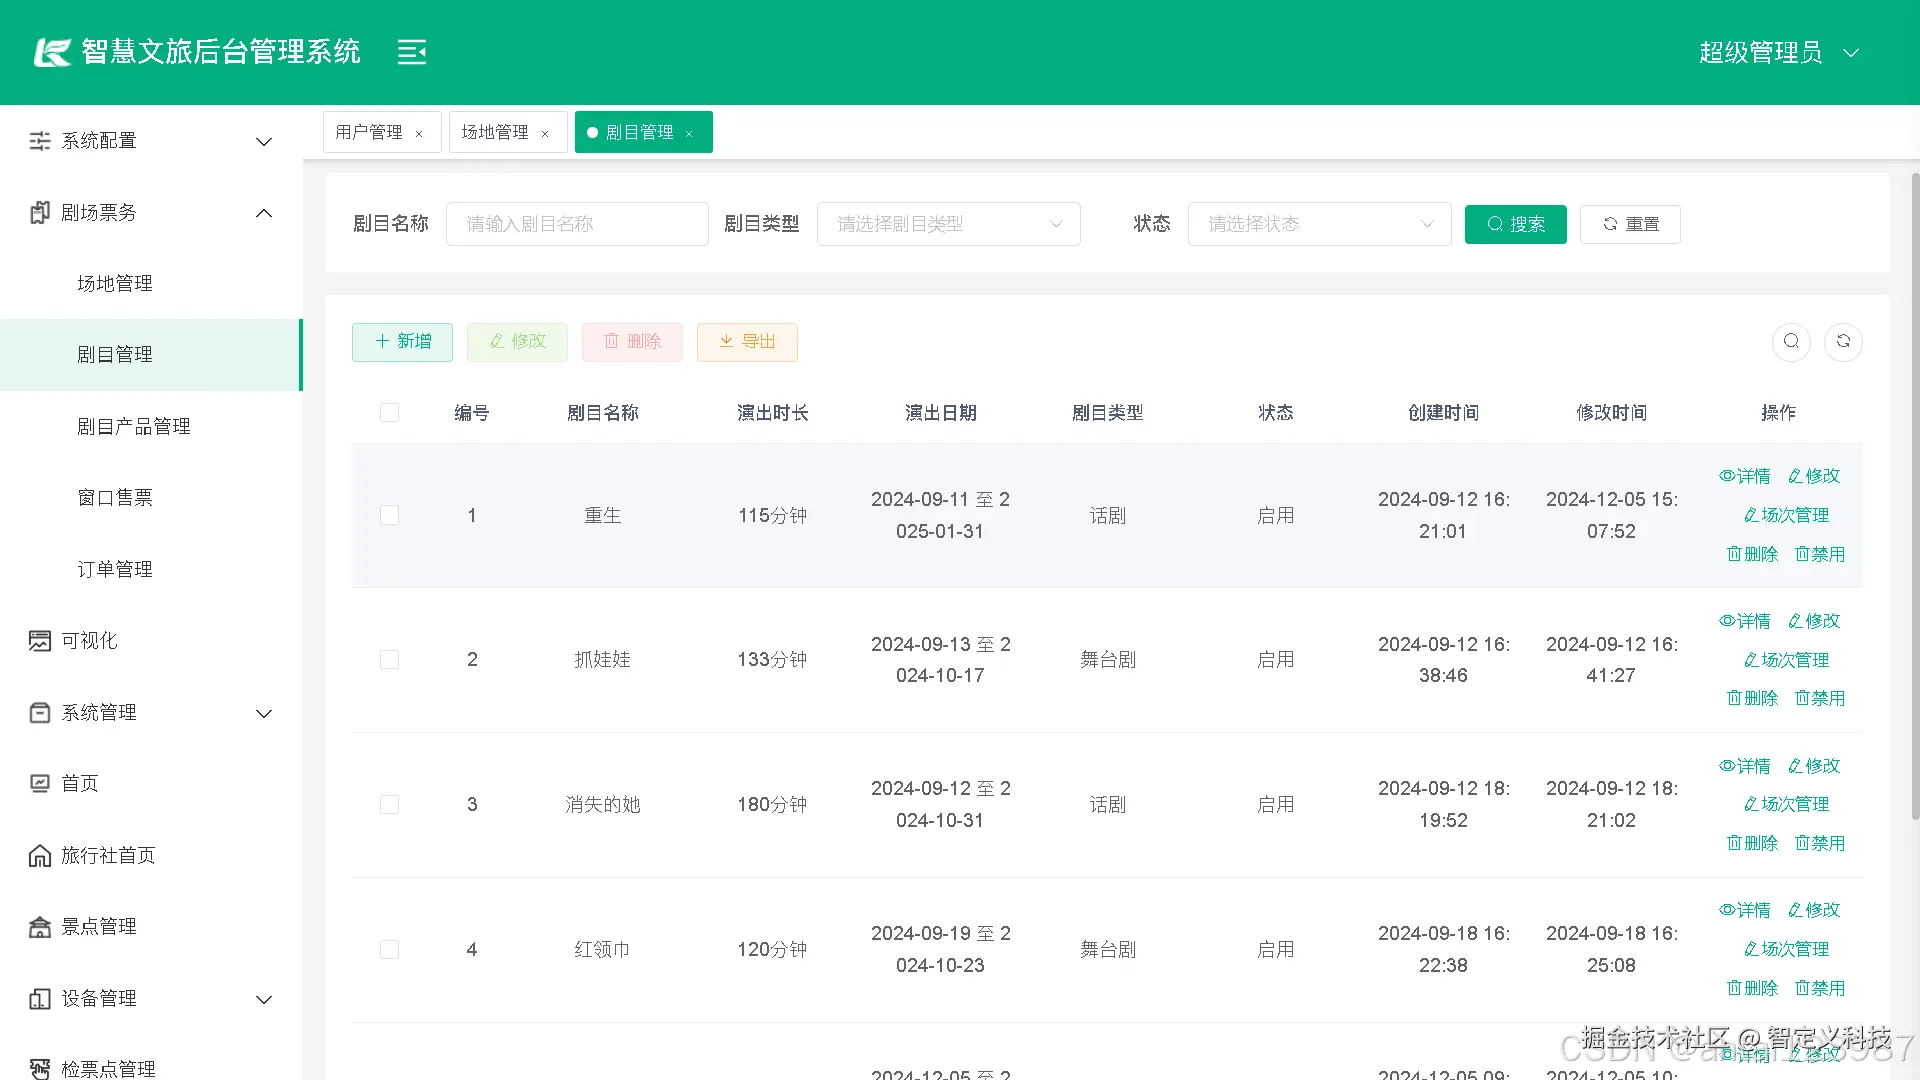Viewport: 1920px width, 1080px height.
Task: Click the round refresh table icon
Action: (x=1843, y=342)
